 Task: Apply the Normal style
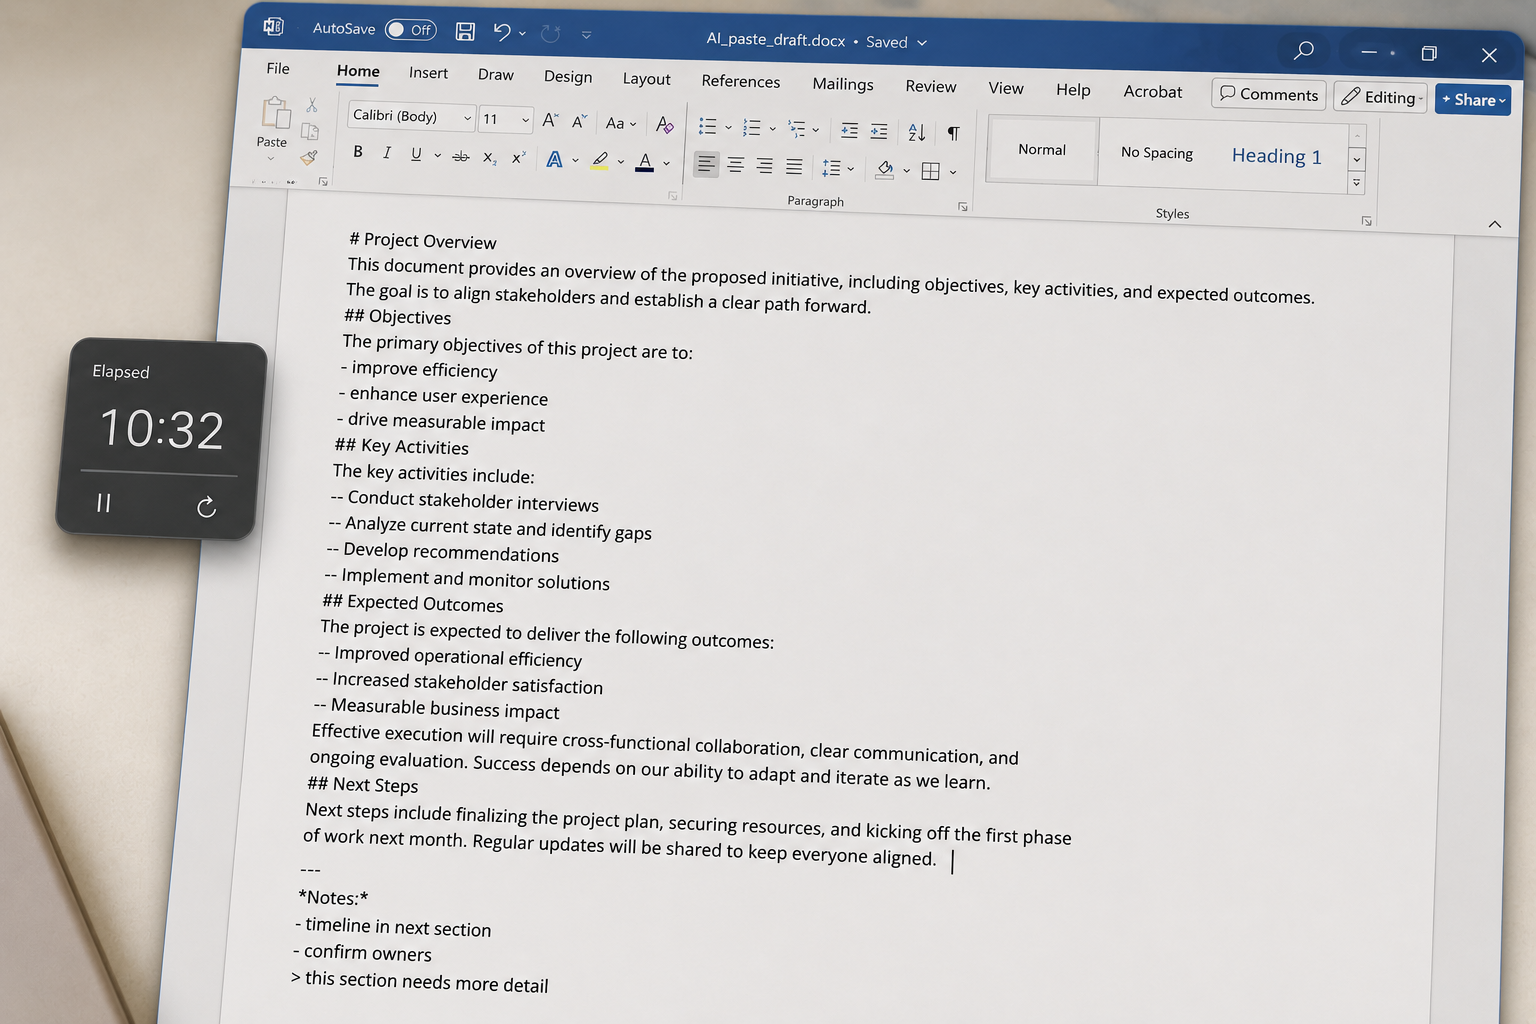pos(1042,150)
